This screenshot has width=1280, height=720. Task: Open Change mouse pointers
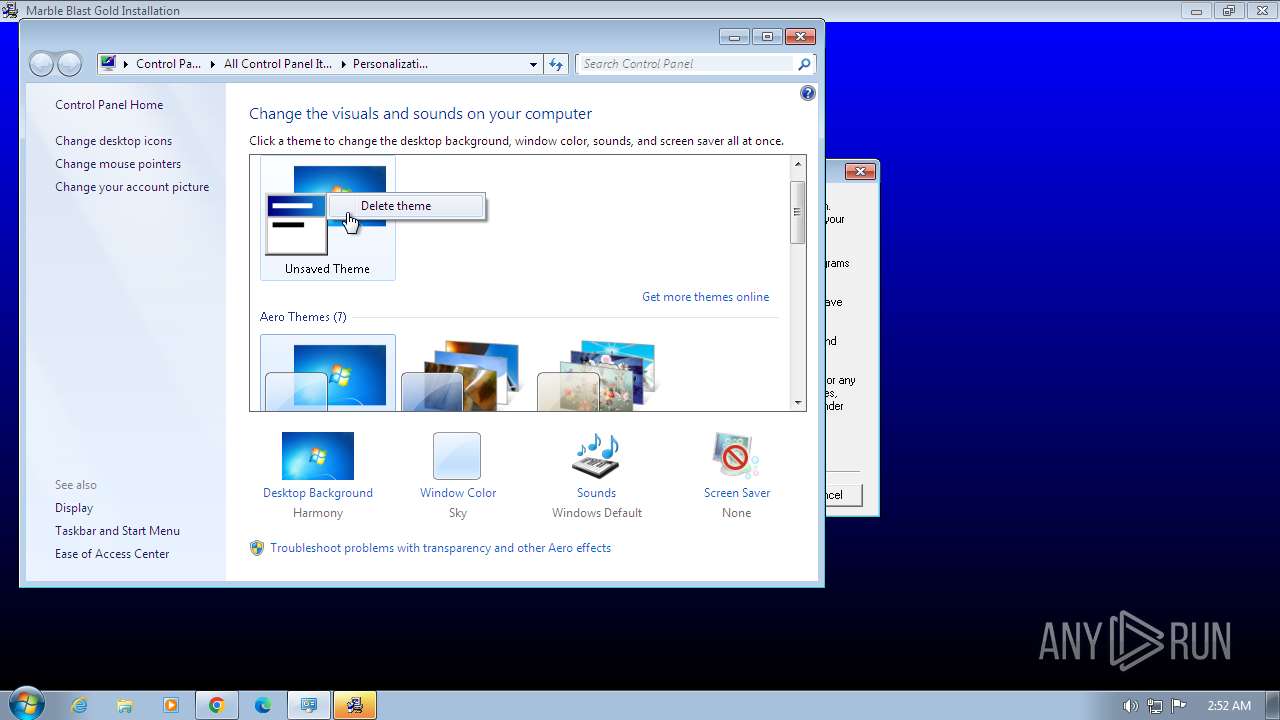(x=118, y=164)
